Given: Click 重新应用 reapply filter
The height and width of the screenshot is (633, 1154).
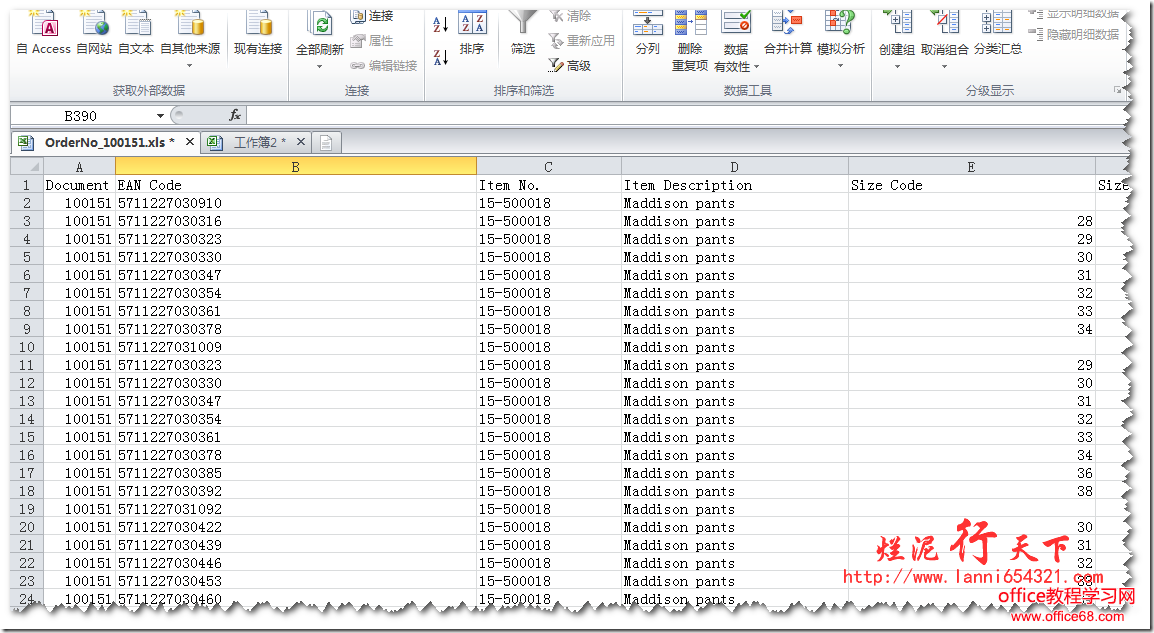Looking at the screenshot, I should 581,40.
